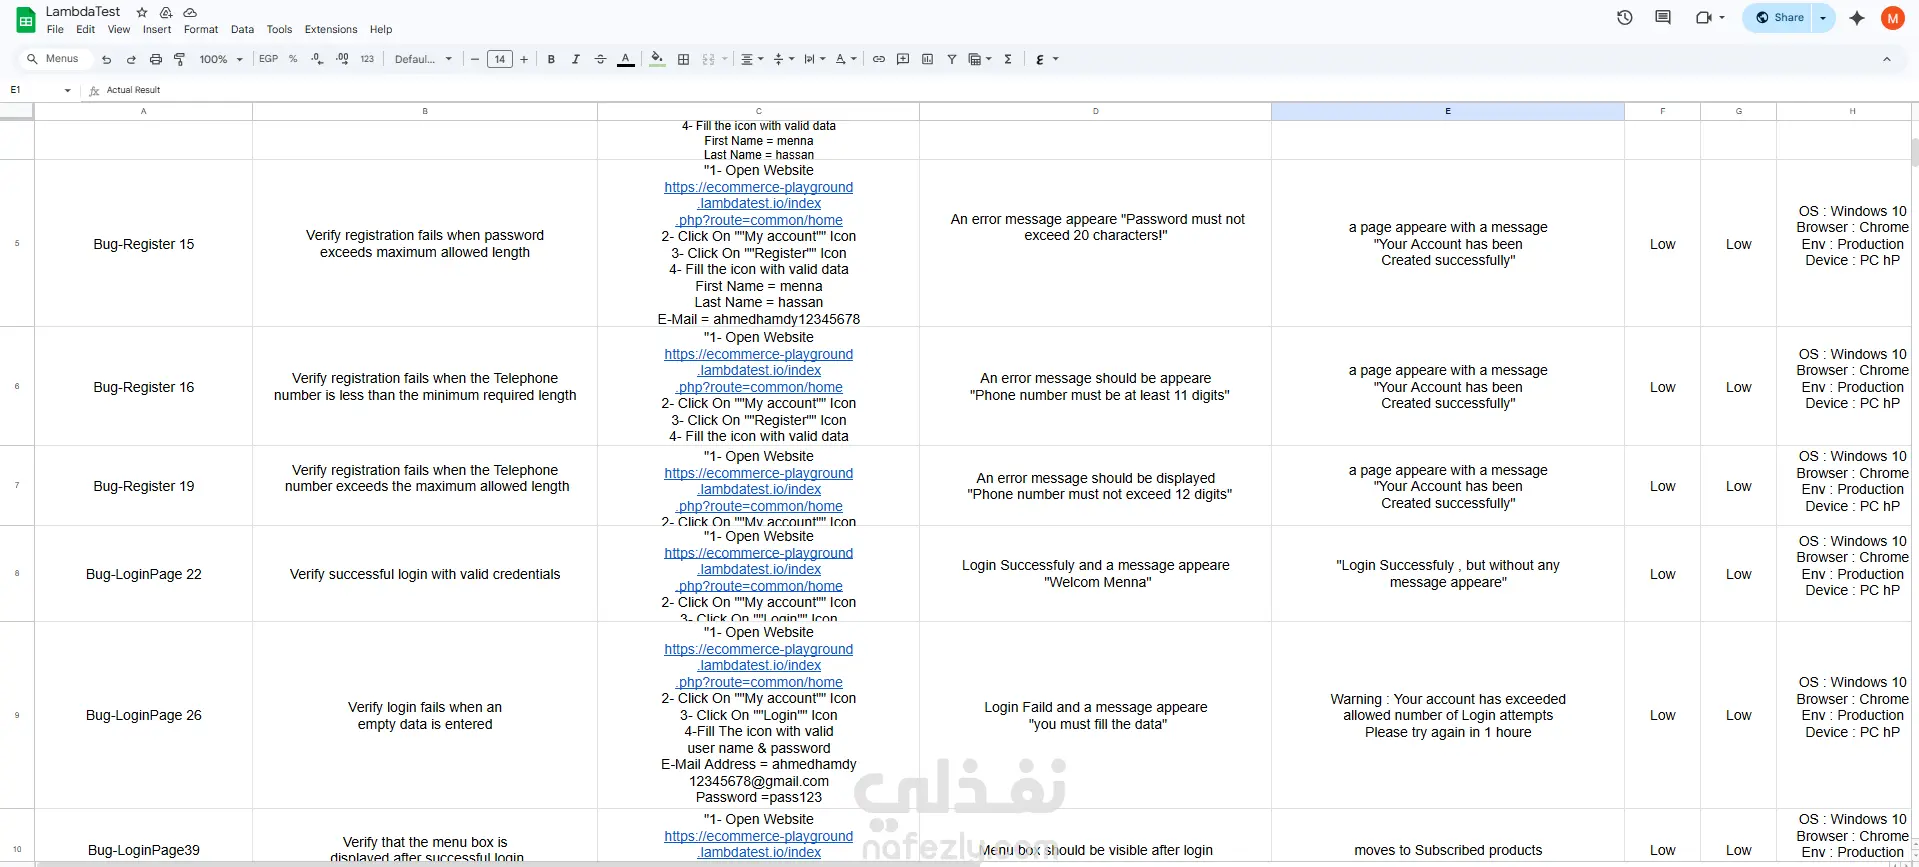Image resolution: width=1919 pixels, height=867 pixels.
Task: Insert a chart
Action: click(x=927, y=59)
